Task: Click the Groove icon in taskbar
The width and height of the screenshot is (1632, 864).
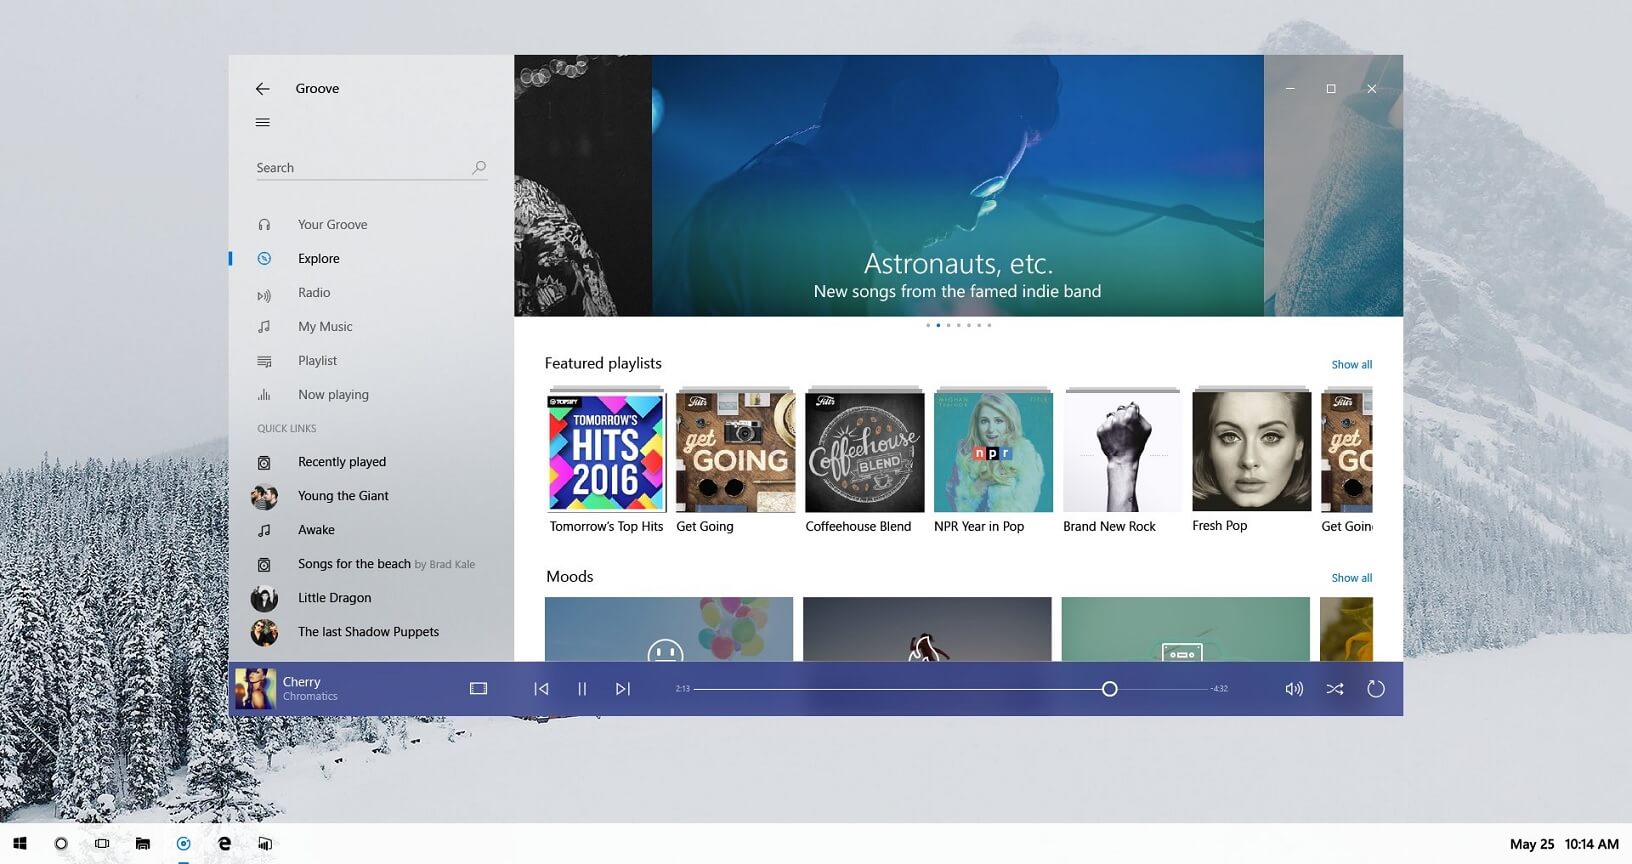Action: [184, 844]
